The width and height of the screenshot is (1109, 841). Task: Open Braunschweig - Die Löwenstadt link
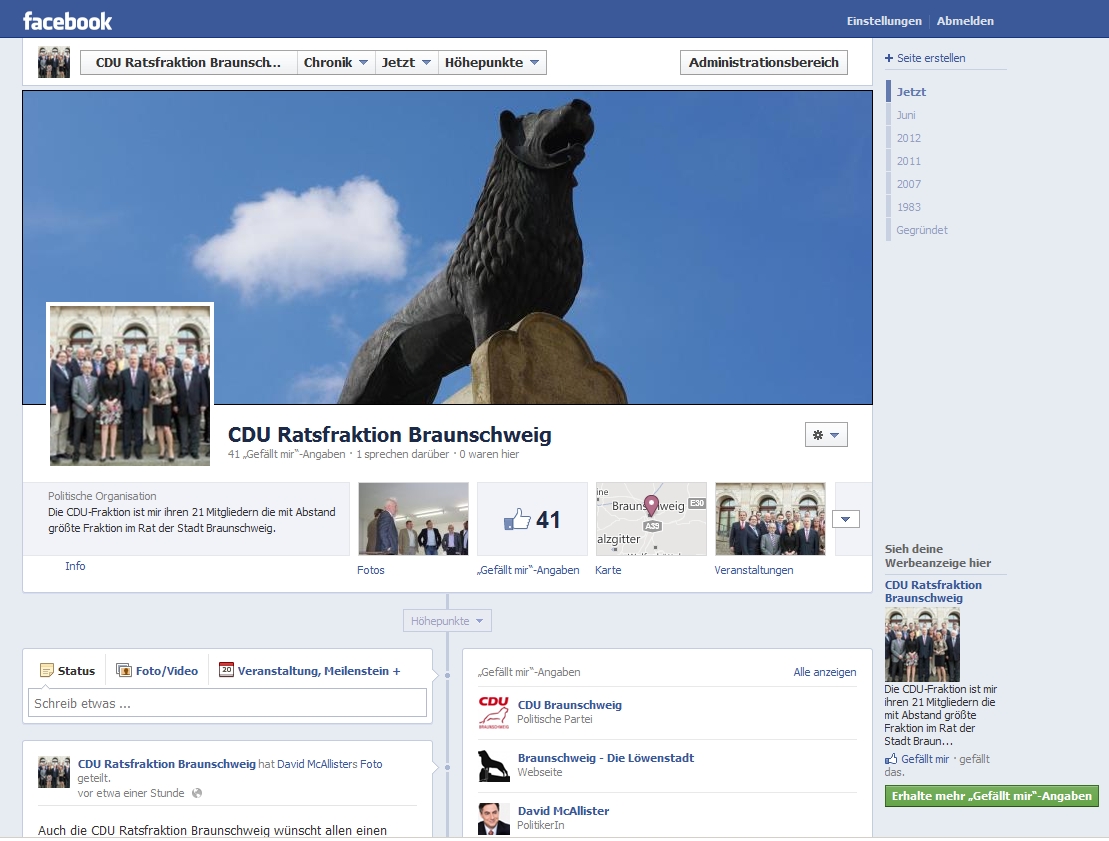605,758
